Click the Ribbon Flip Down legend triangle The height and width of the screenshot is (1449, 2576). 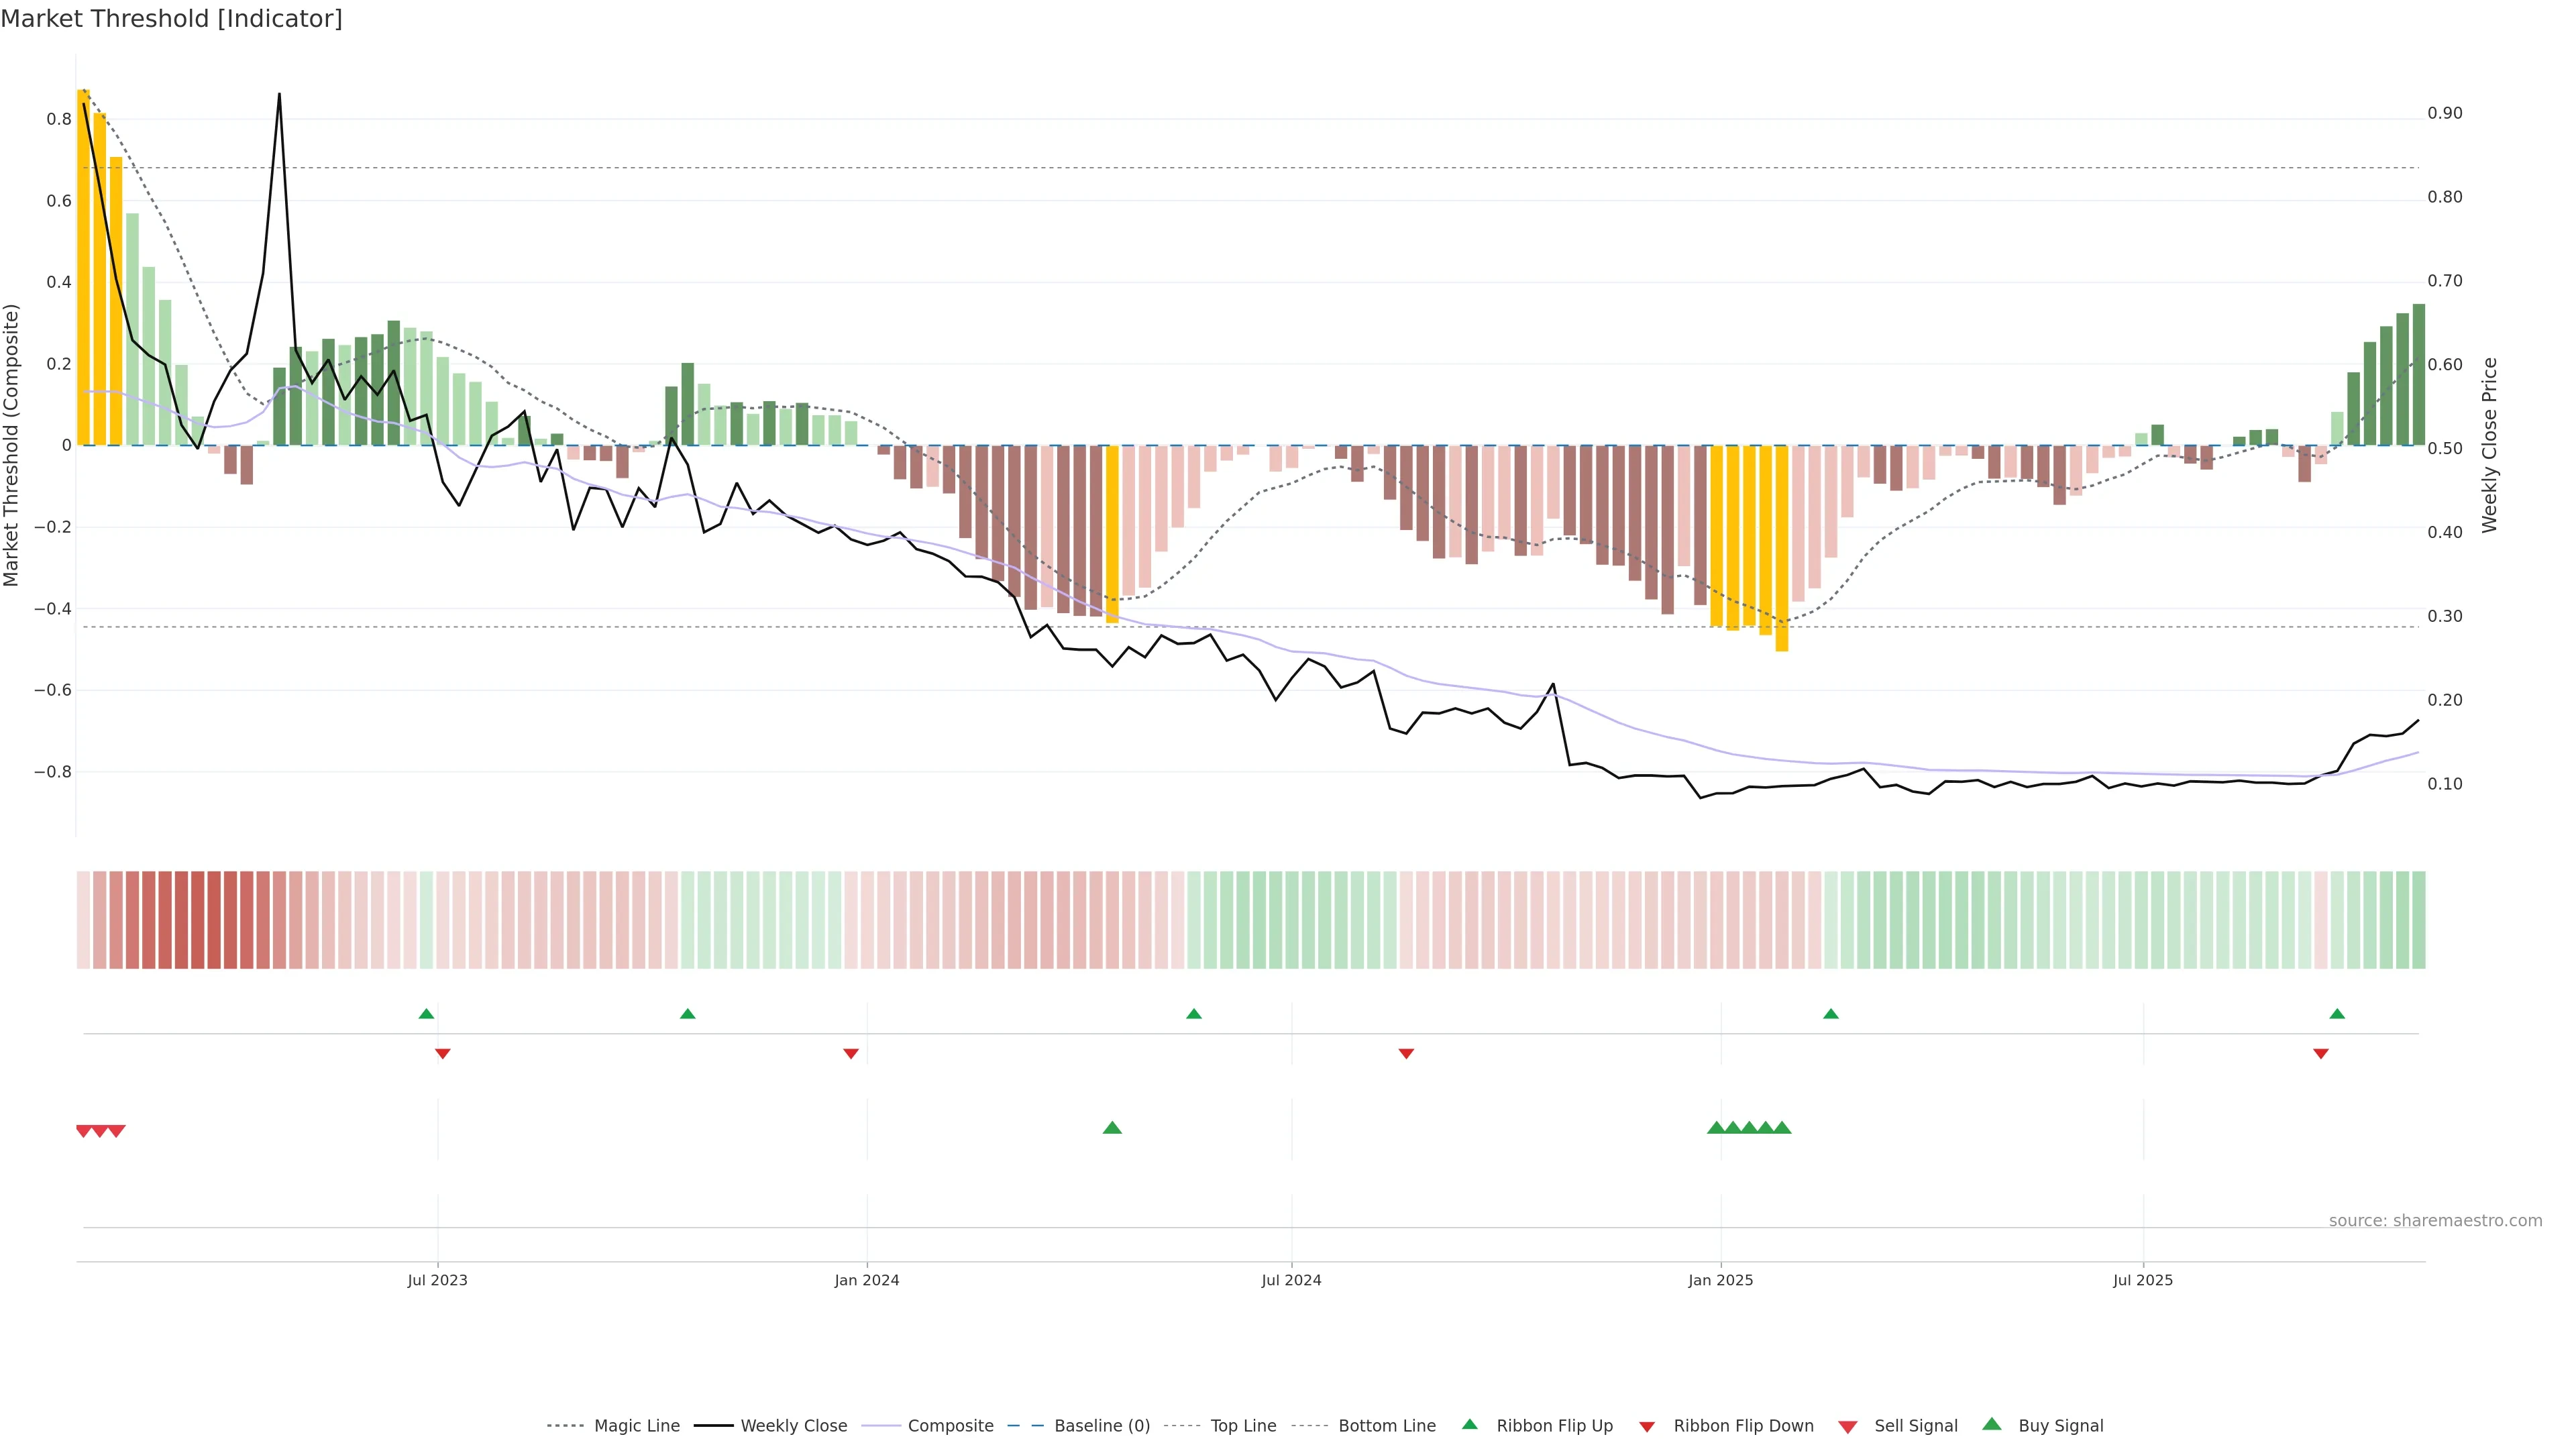pos(1647,1426)
